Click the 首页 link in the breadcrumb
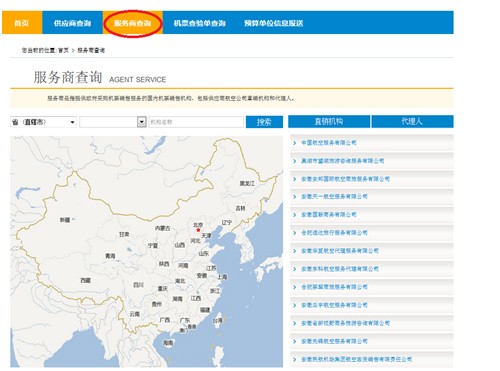Image resolution: width=500 pixels, height=371 pixels. 63,50
